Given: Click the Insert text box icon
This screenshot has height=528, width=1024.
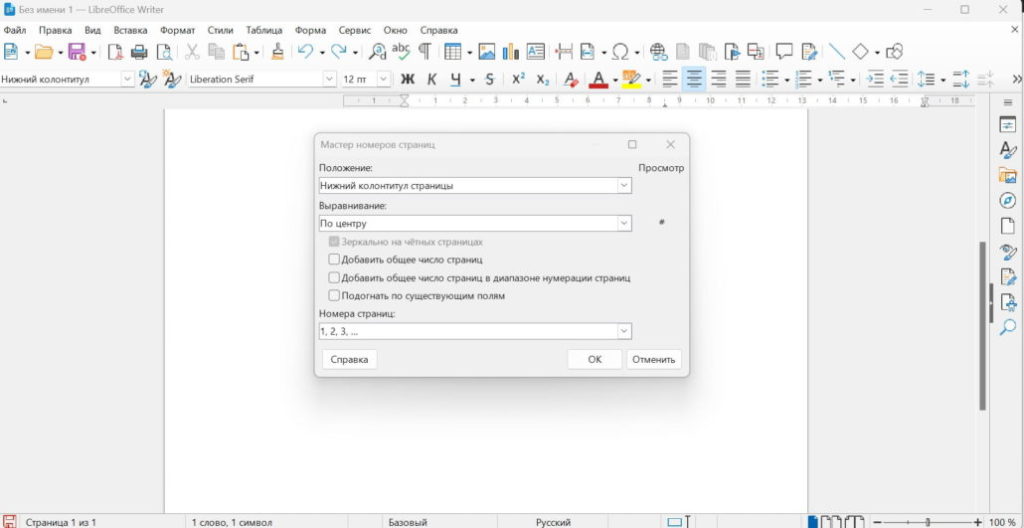Looking at the screenshot, I should pos(536,52).
